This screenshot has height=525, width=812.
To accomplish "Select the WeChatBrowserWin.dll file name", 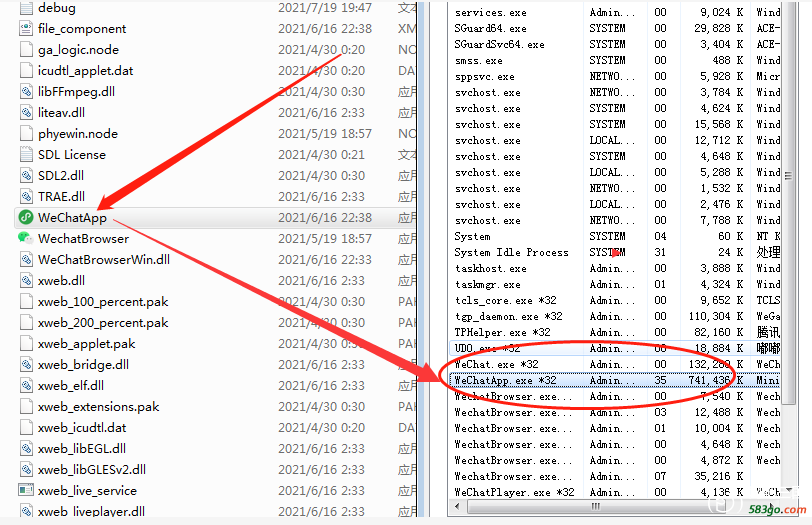I will tap(104, 259).
